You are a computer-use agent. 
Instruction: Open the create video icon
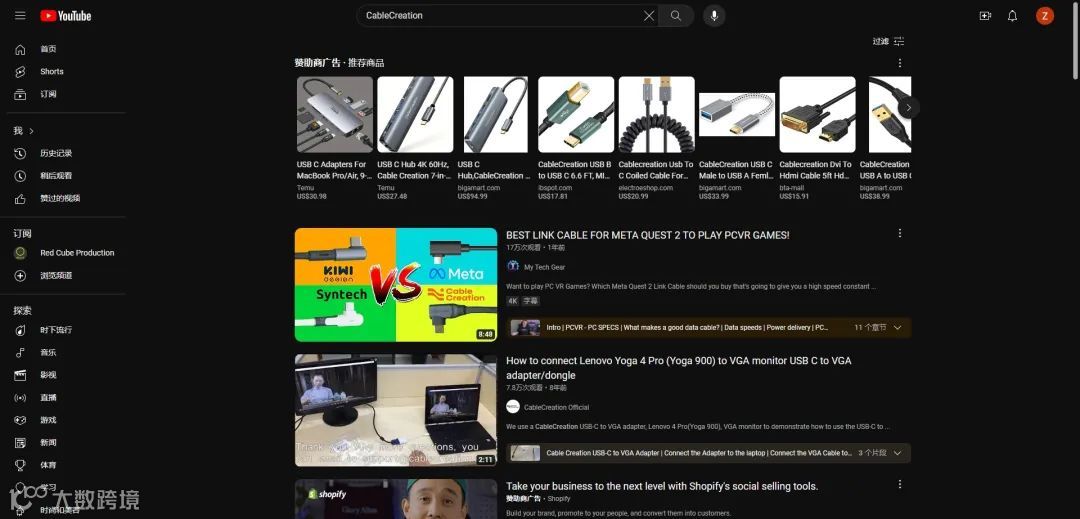point(985,16)
